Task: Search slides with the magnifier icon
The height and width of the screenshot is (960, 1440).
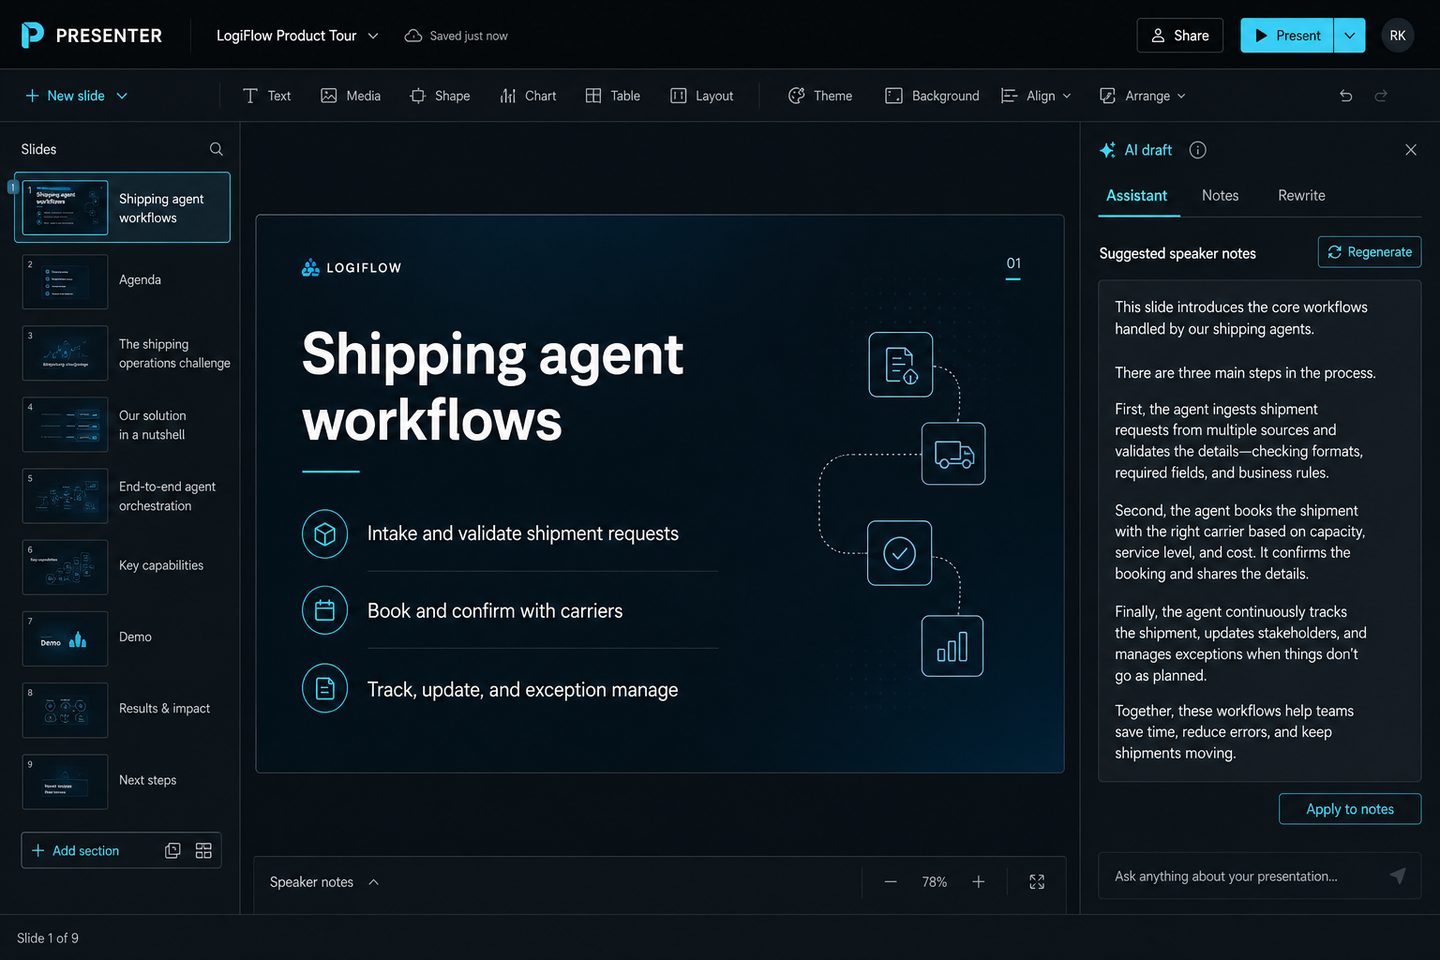Action: pos(216,149)
